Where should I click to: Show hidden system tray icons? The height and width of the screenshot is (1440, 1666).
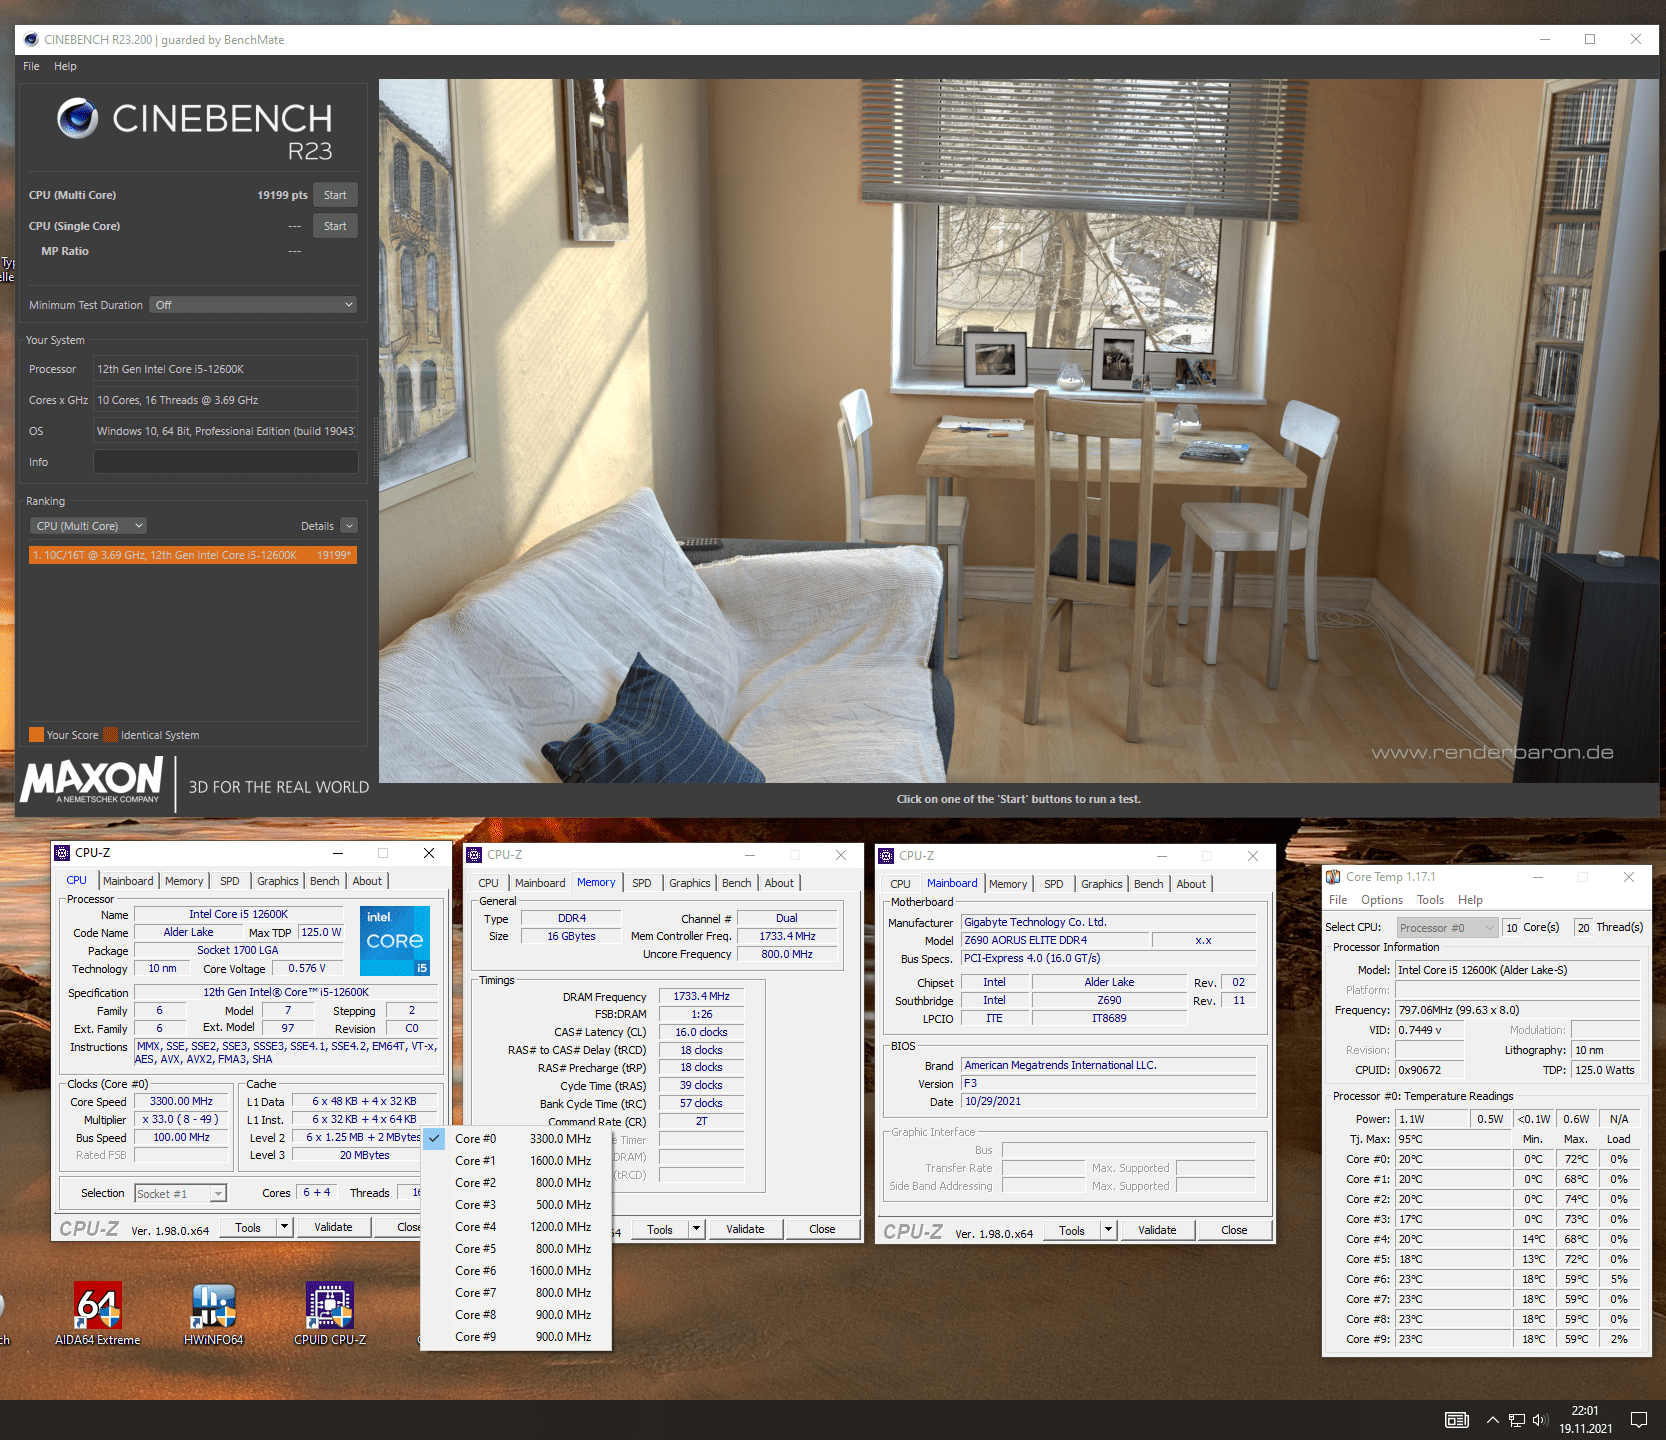coord(1492,1420)
